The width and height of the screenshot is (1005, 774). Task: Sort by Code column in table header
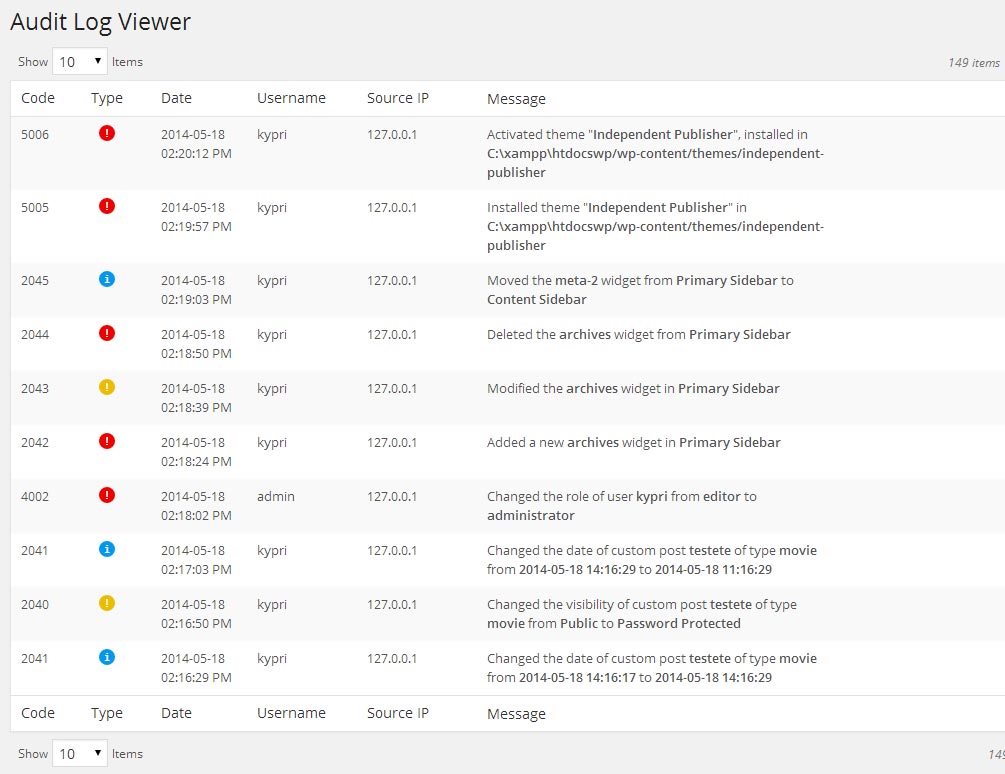point(38,98)
